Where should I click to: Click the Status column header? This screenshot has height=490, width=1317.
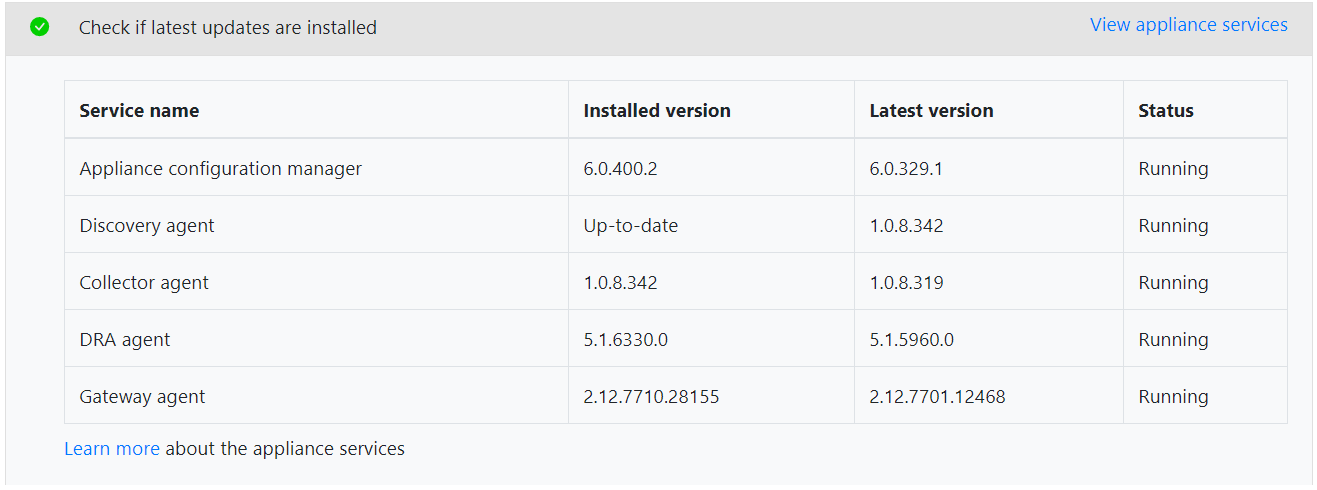[x=1165, y=111]
